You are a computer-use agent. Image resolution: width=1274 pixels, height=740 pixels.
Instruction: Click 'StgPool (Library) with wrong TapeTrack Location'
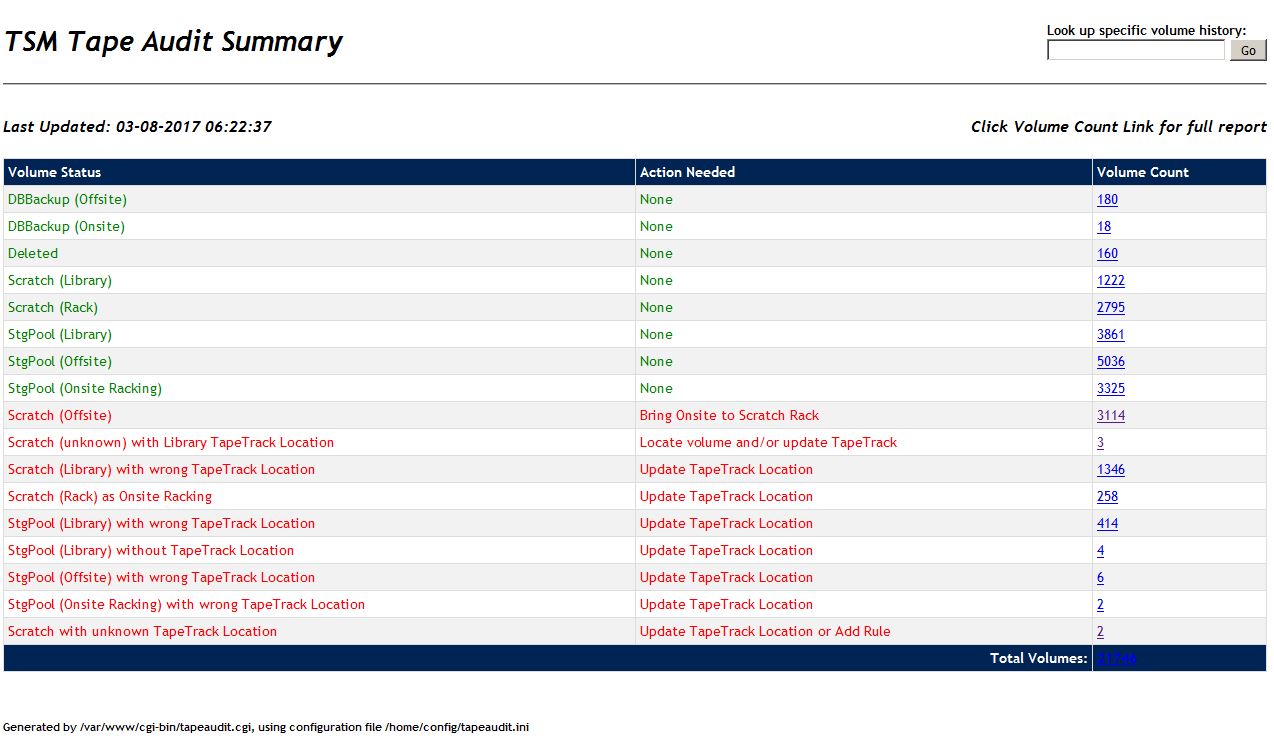pyautogui.click(x=161, y=524)
